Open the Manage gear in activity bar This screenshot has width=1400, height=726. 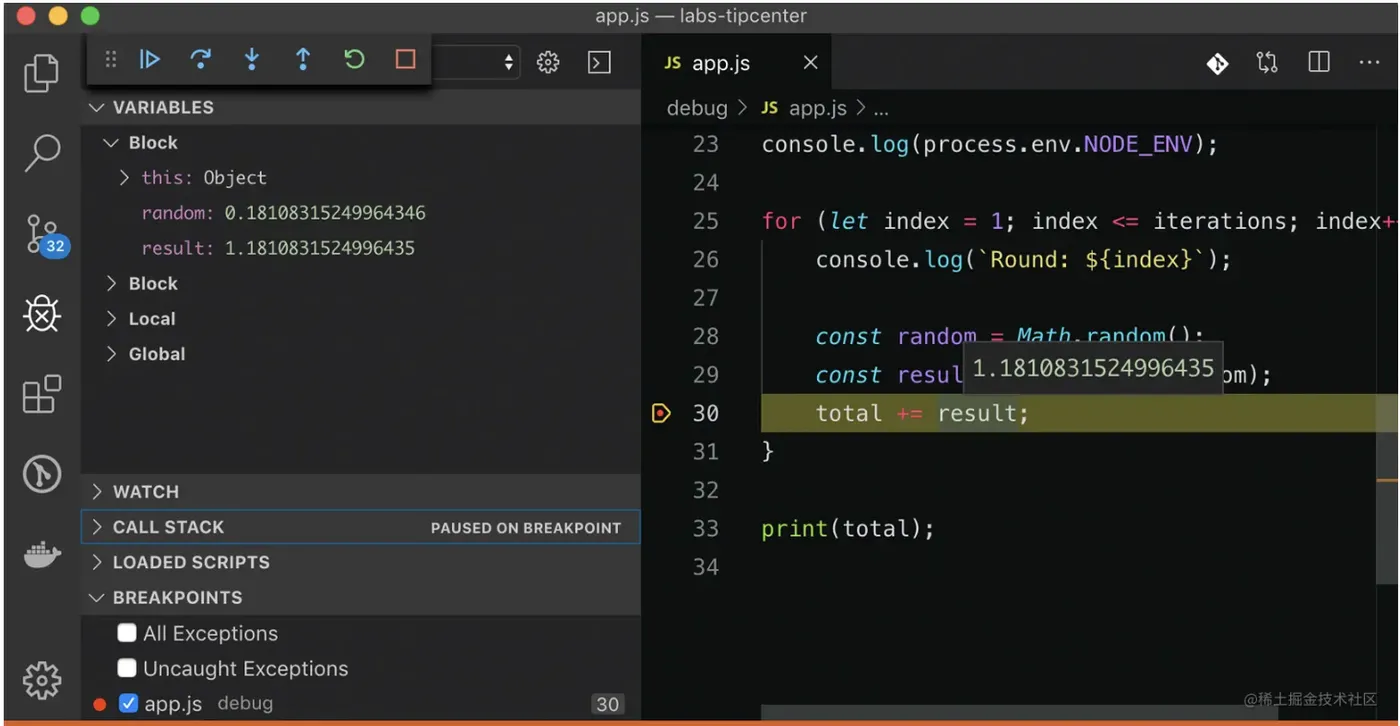pyautogui.click(x=42, y=680)
